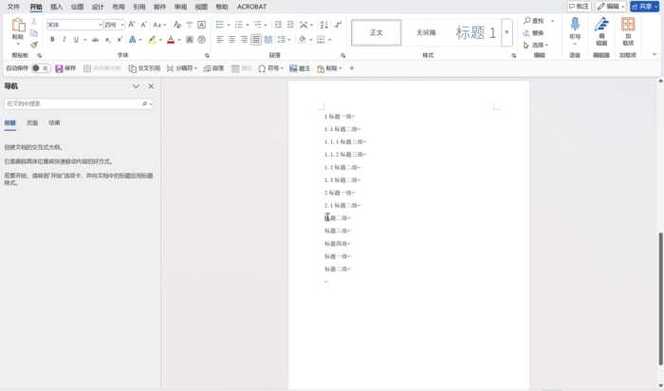Click the character border icon

point(202,25)
